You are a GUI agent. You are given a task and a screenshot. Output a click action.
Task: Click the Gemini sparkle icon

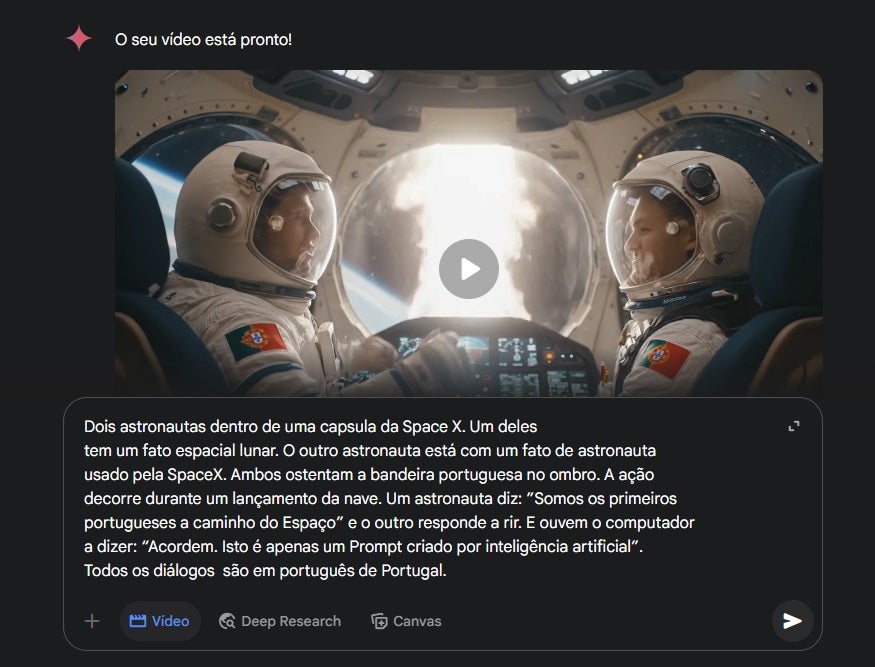click(x=79, y=39)
